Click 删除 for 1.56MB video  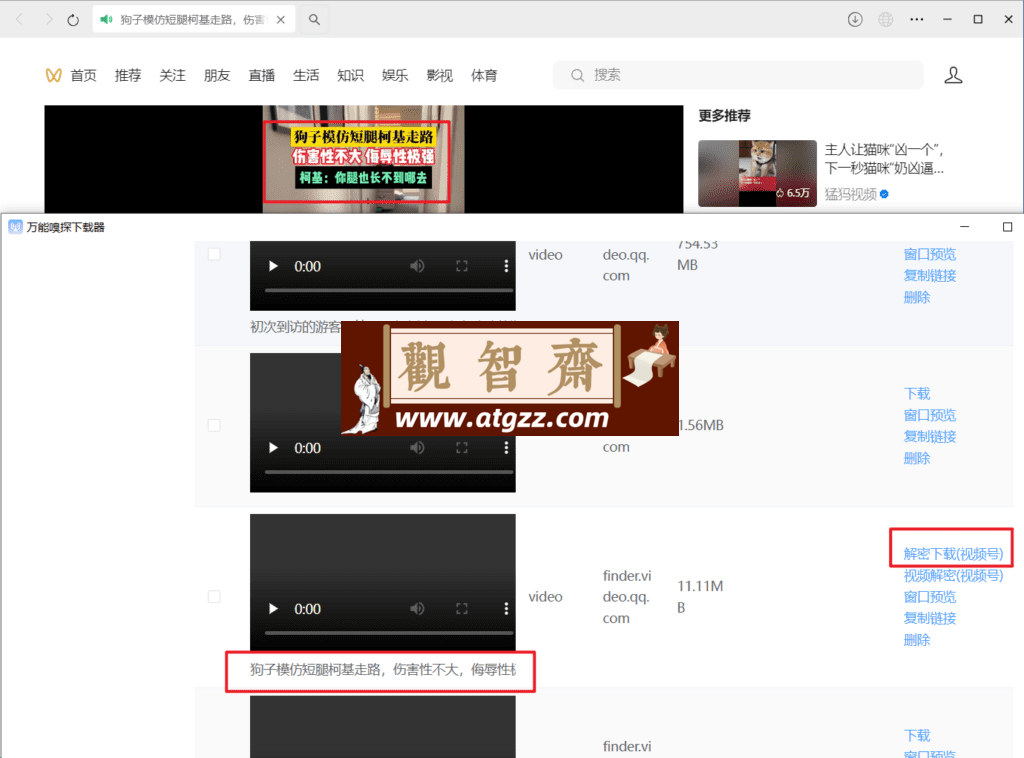coord(917,458)
